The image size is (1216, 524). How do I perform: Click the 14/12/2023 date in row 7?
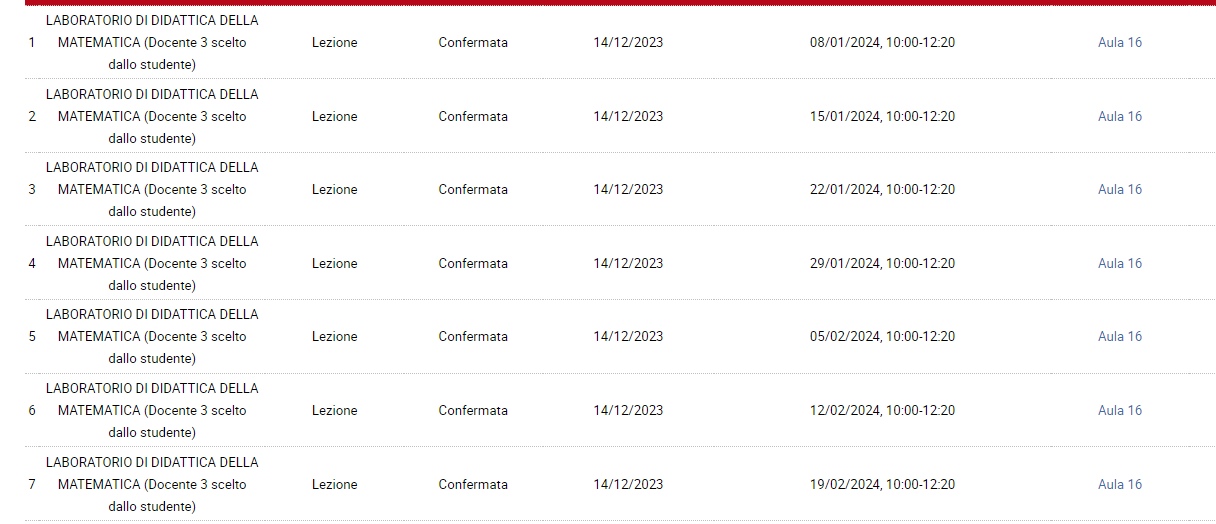point(628,485)
